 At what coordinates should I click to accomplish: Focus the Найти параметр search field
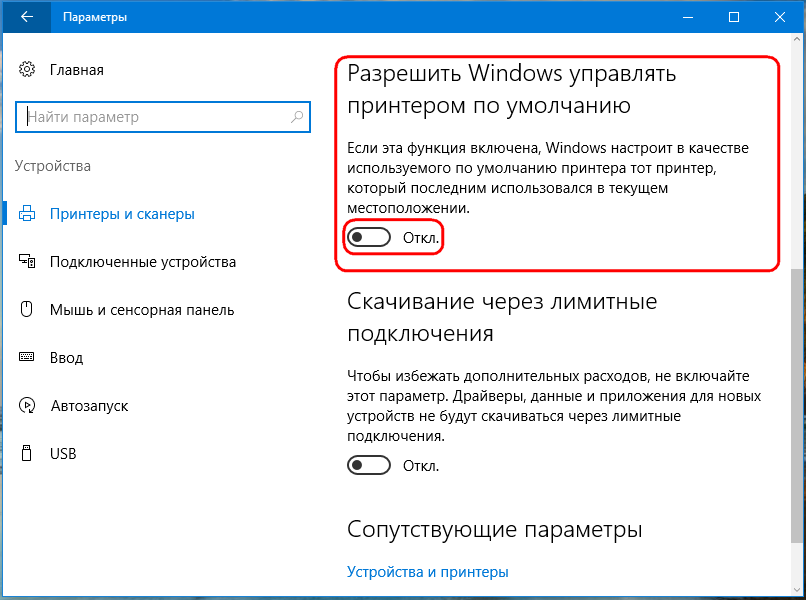click(x=163, y=117)
